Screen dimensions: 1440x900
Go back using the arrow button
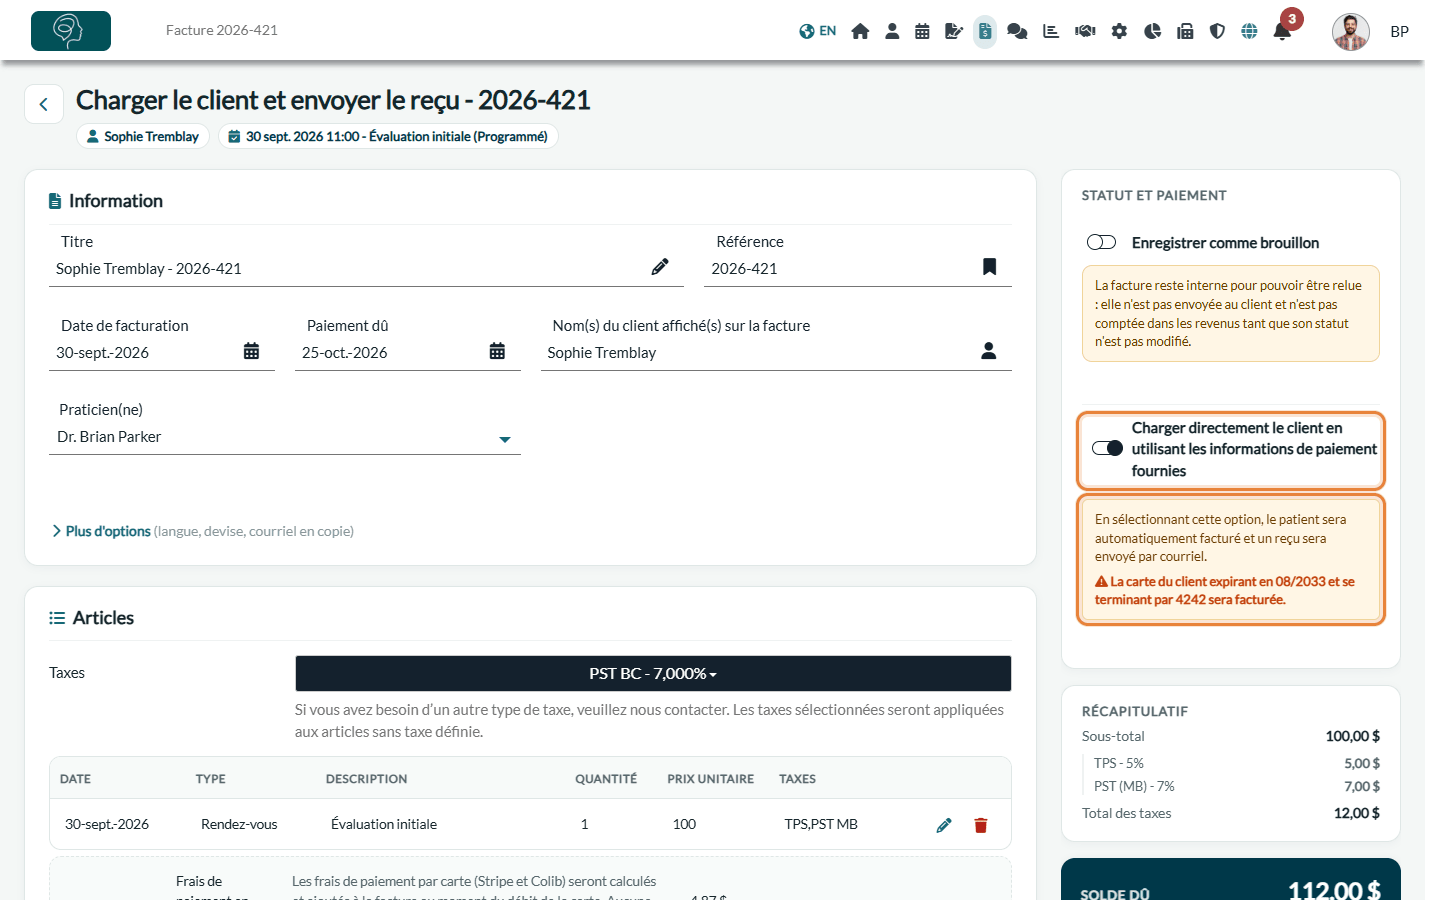(x=44, y=104)
